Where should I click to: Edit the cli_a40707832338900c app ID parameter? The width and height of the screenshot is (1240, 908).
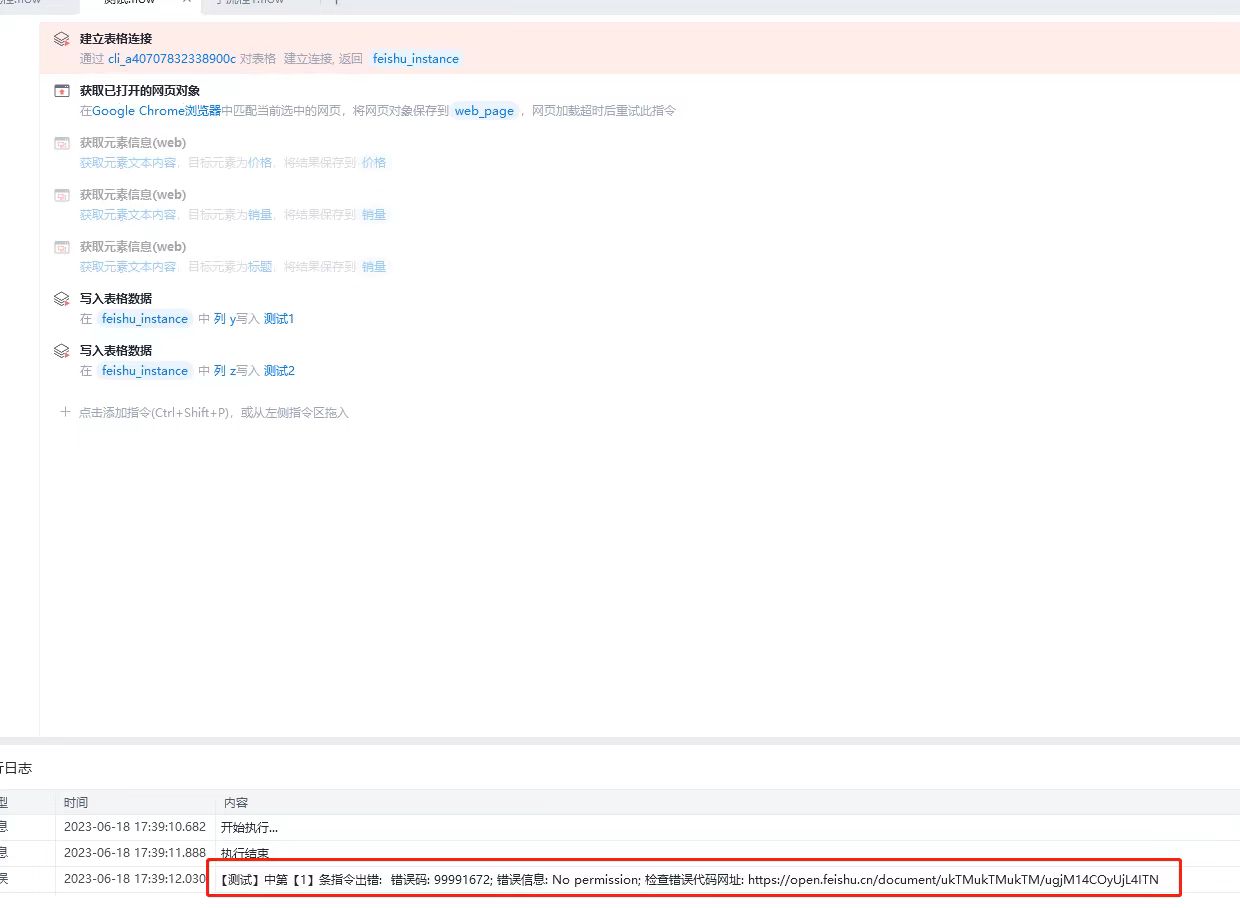point(172,59)
